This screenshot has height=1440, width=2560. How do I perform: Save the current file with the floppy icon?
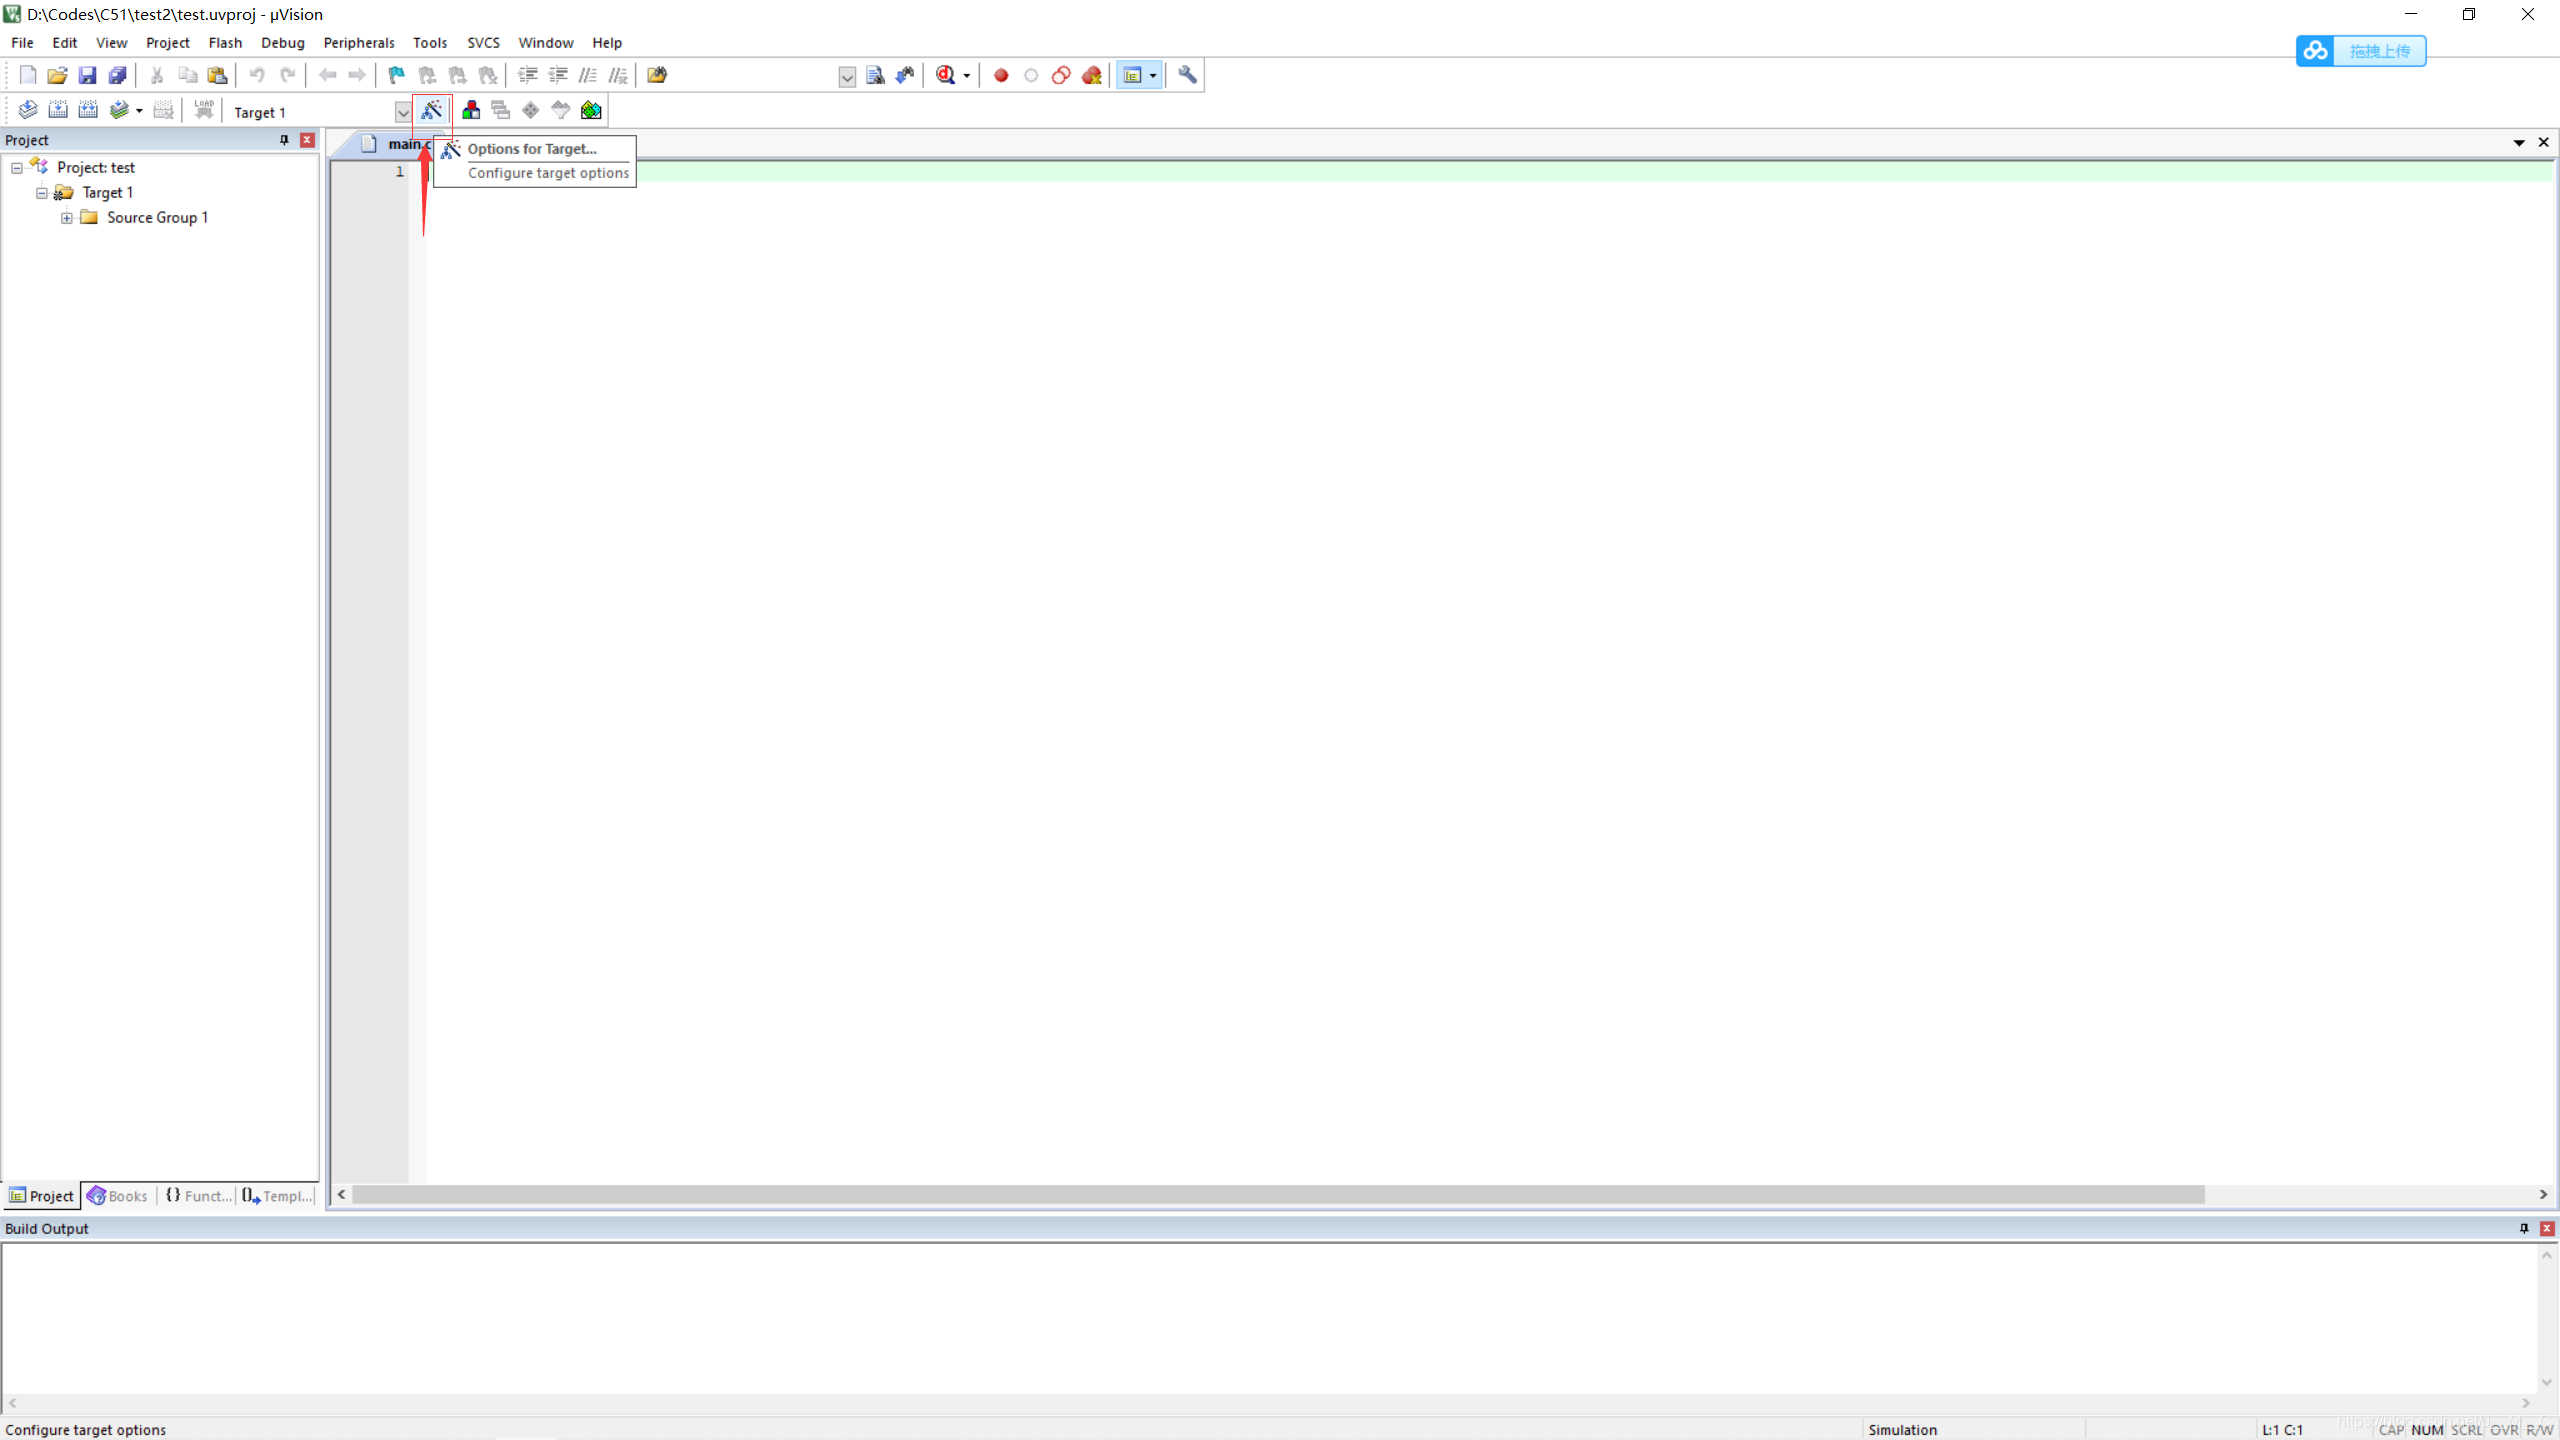(x=87, y=75)
